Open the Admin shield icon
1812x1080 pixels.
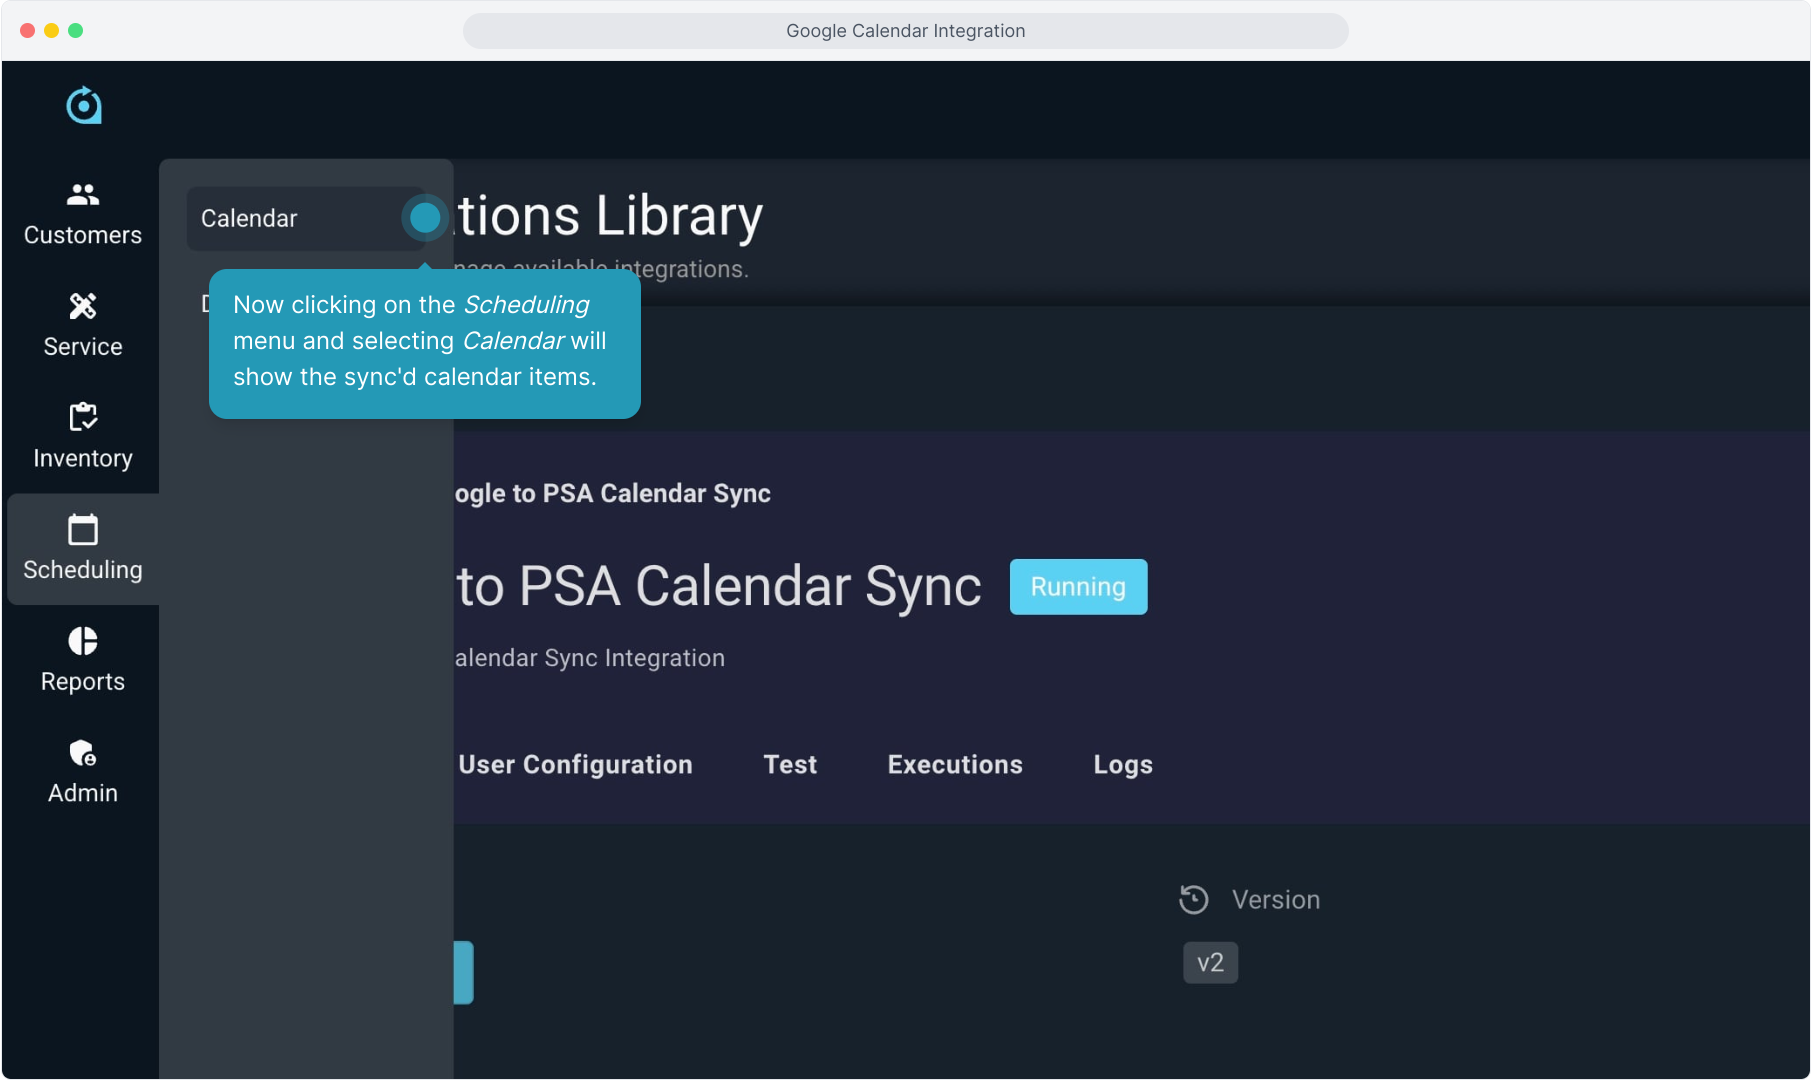[x=83, y=753]
